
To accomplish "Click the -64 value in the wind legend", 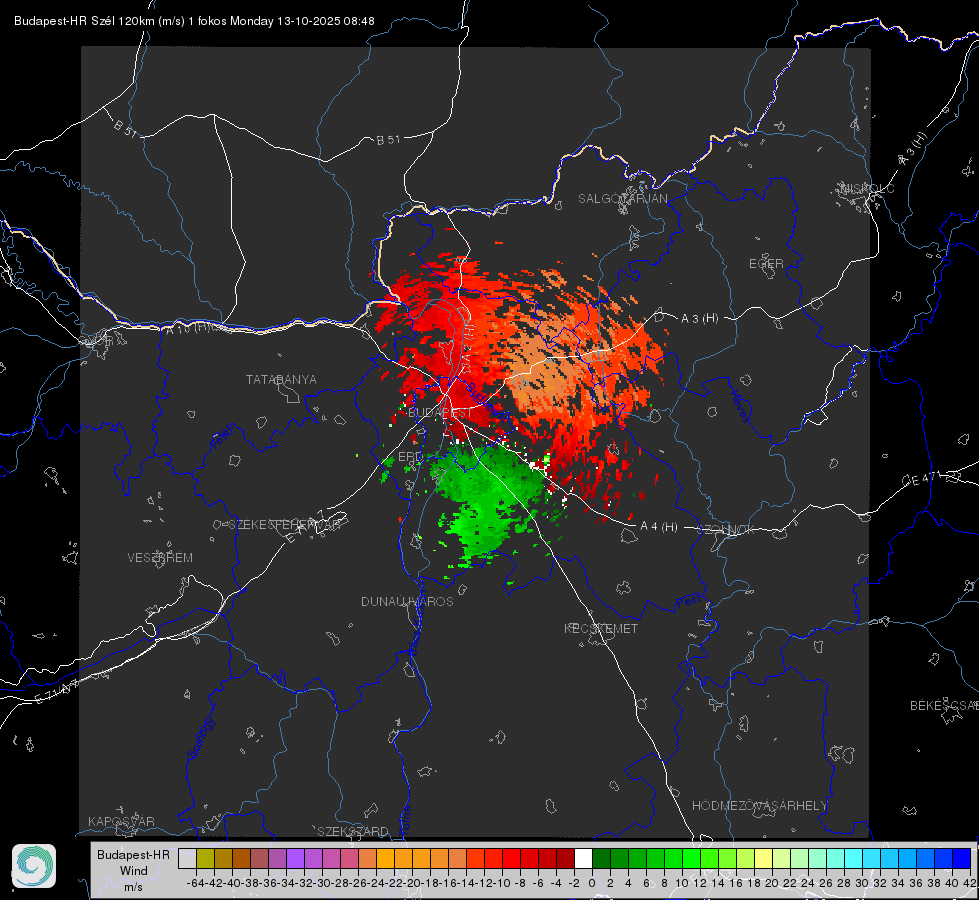I will pyautogui.click(x=195, y=883).
